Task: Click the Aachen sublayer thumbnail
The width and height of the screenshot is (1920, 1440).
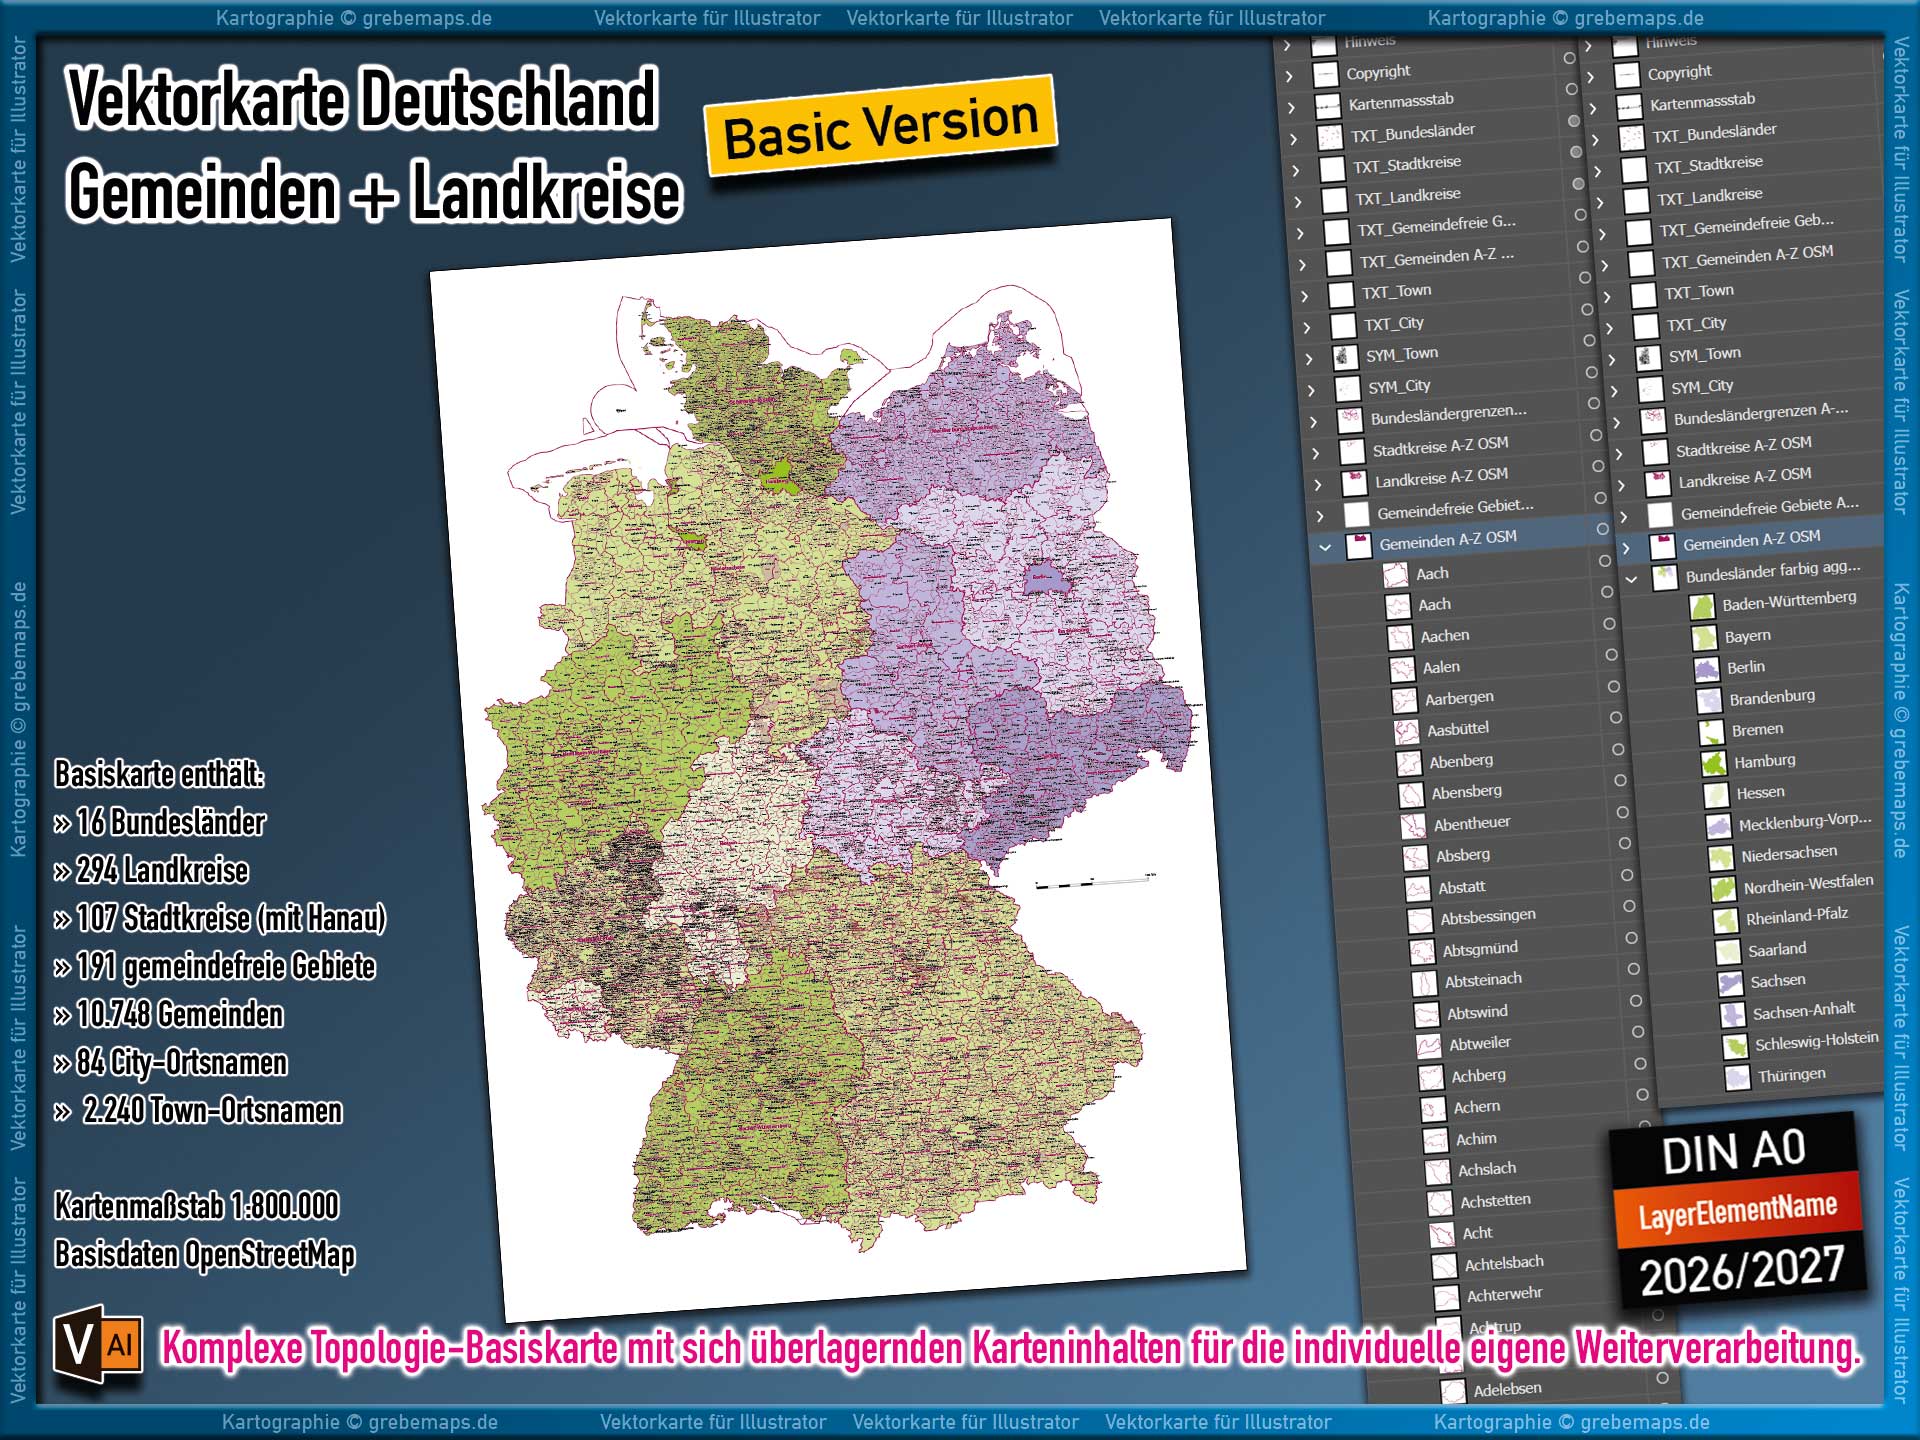Action: click(1399, 638)
